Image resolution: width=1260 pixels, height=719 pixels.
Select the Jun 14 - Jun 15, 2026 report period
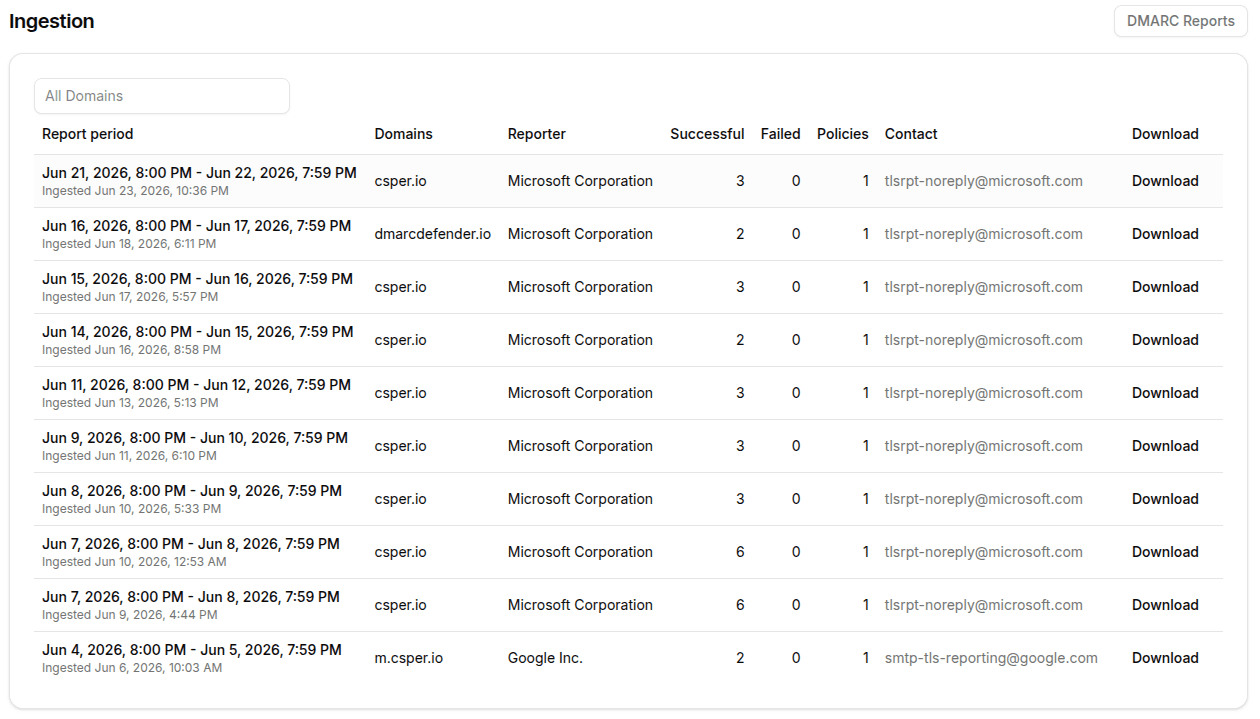click(x=198, y=332)
